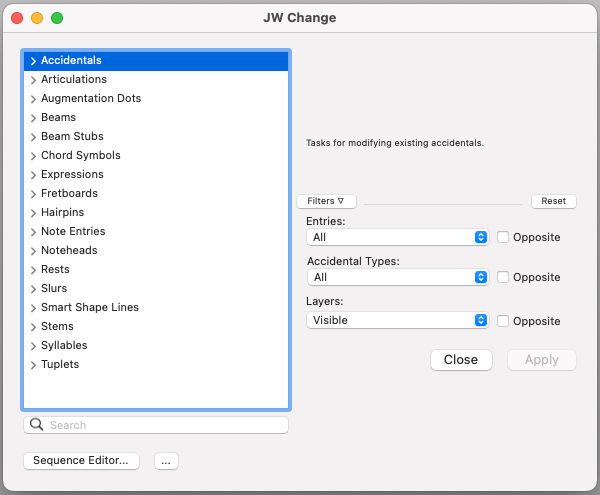Screen dimensions: 600x495
Task: Toggle Opposite checkbox for Layers
Action: (x=502, y=321)
